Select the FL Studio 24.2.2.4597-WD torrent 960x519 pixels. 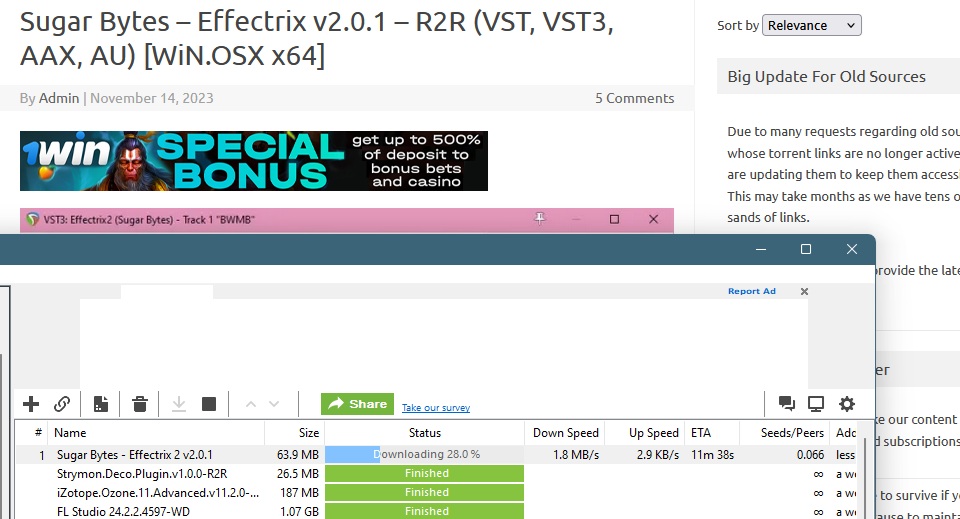(123, 512)
